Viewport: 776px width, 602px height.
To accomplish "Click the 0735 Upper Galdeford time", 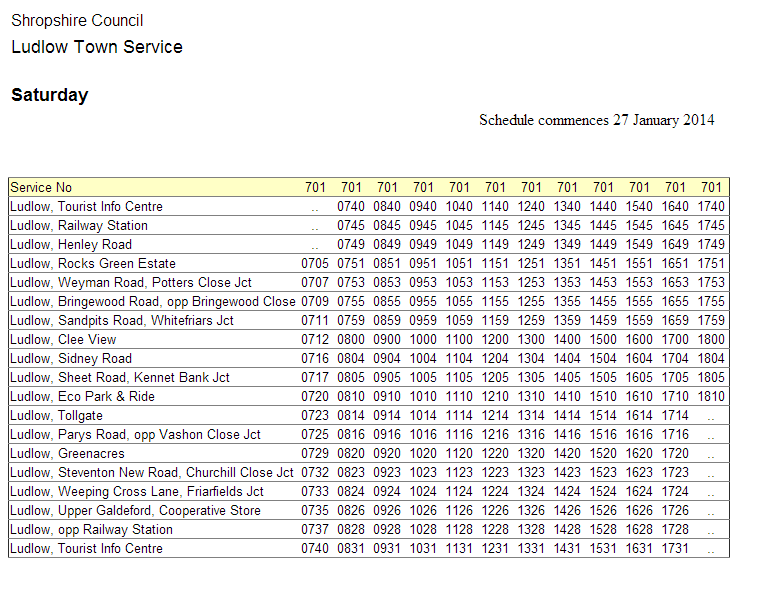I will 315,511.
